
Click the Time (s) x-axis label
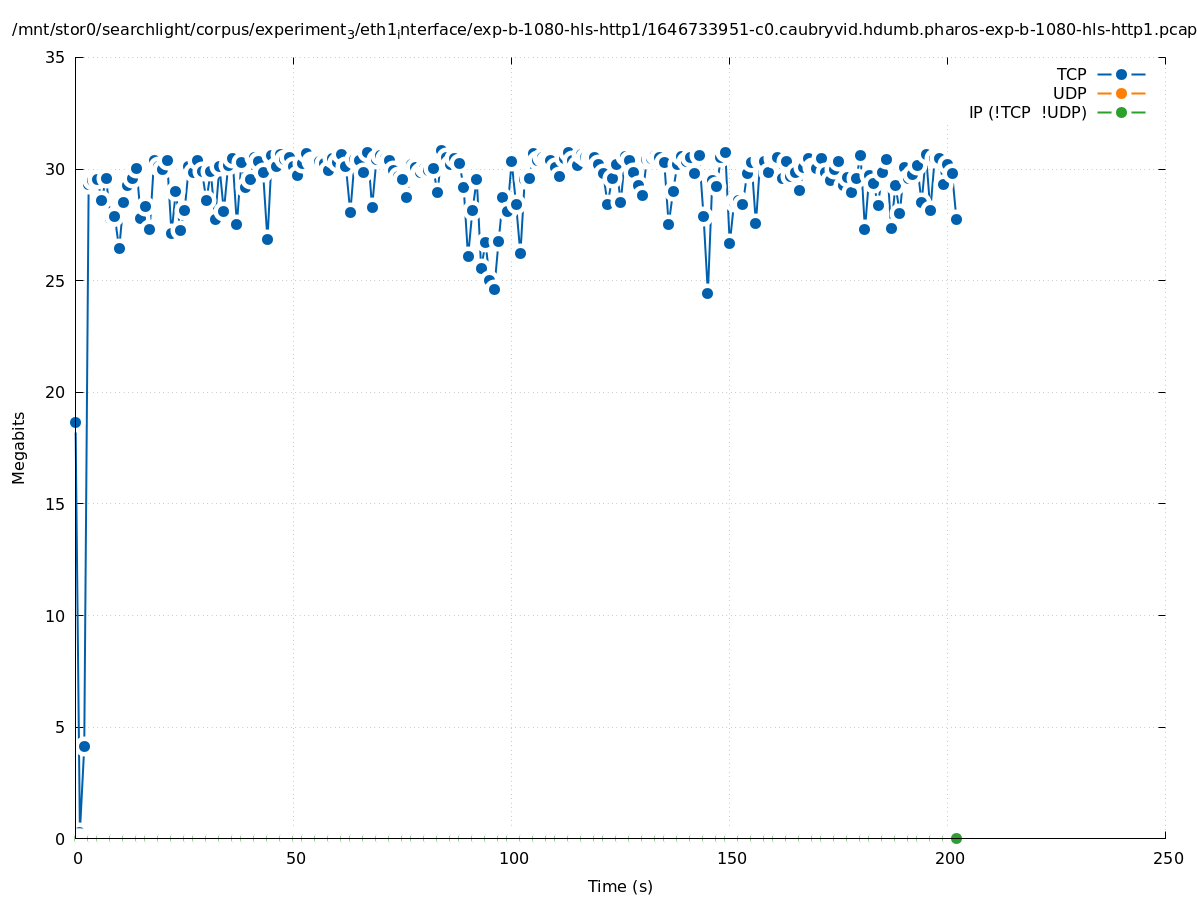(620, 886)
